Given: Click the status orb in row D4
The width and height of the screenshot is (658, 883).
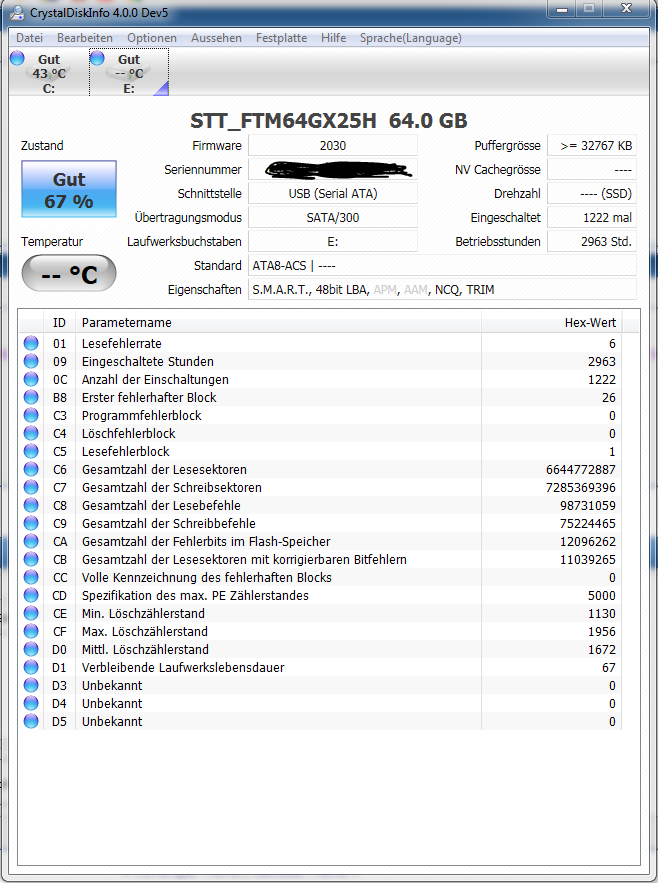Looking at the screenshot, I should [x=31, y=703].
